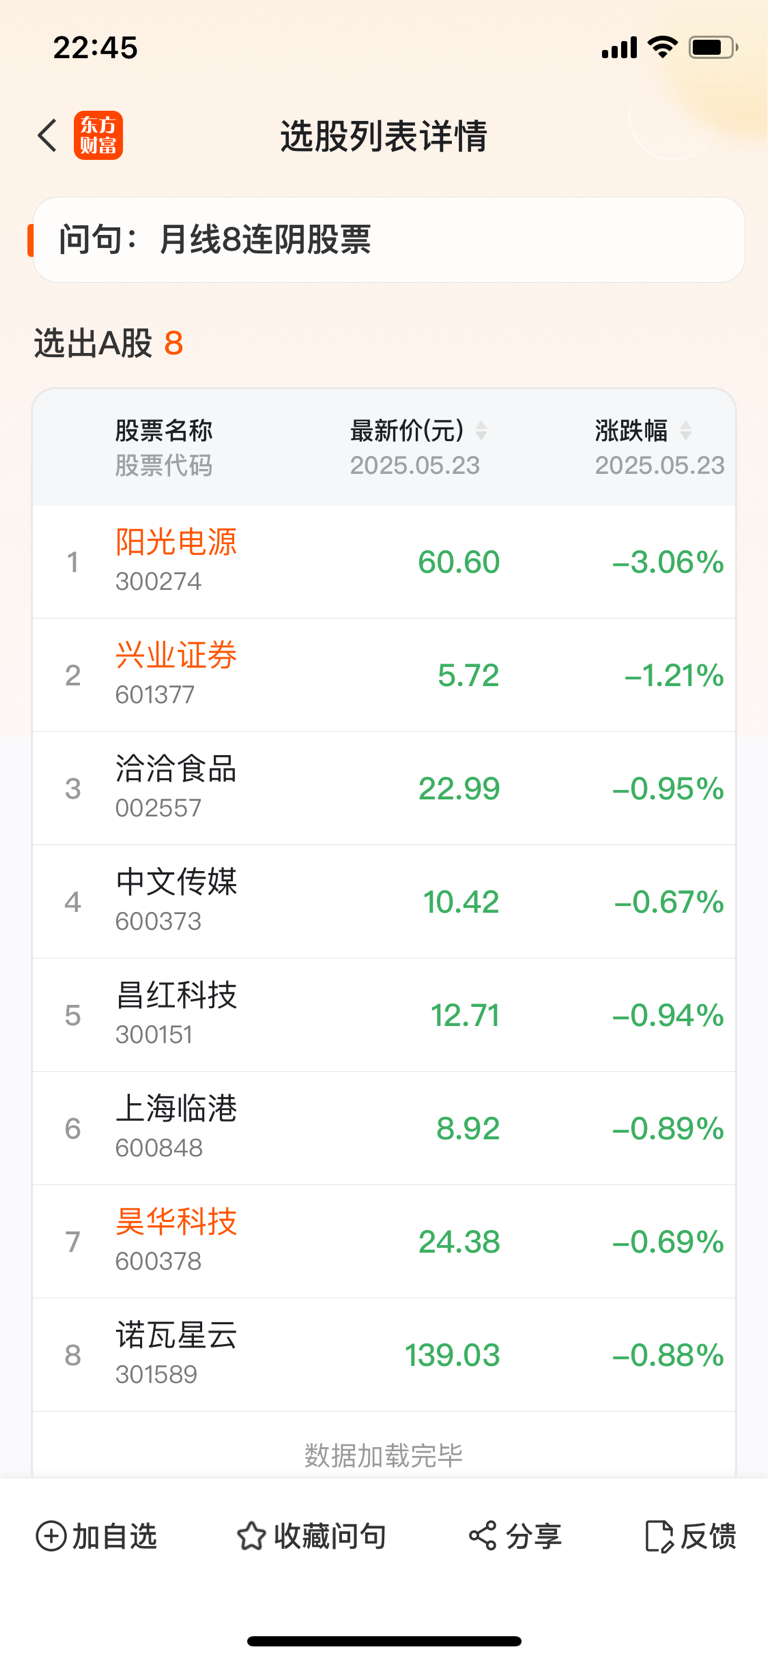Tap the 139.03 price of 诺瓦星云
The image size is (768, 1663).
[x=452, y=1355]
